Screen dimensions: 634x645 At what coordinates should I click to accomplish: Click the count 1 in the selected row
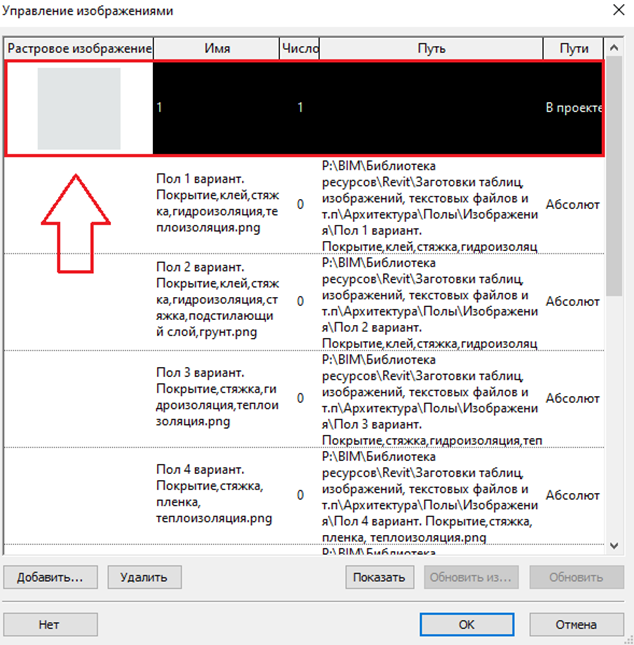(300, 108)
